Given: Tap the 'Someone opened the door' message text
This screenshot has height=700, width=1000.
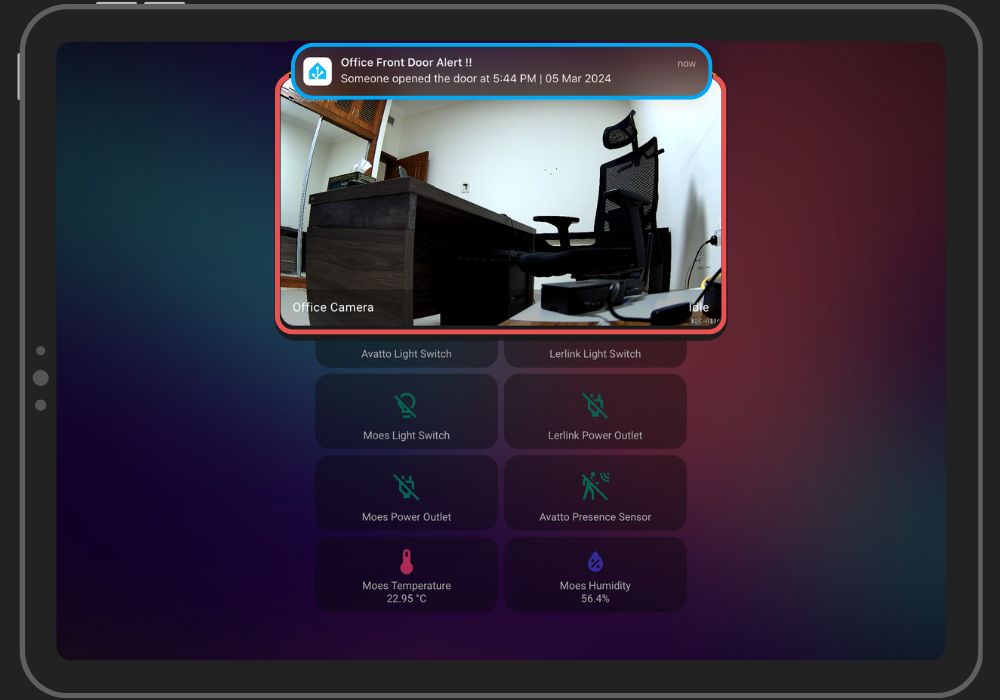Looking at the screenshot, I should pos(475,79).
